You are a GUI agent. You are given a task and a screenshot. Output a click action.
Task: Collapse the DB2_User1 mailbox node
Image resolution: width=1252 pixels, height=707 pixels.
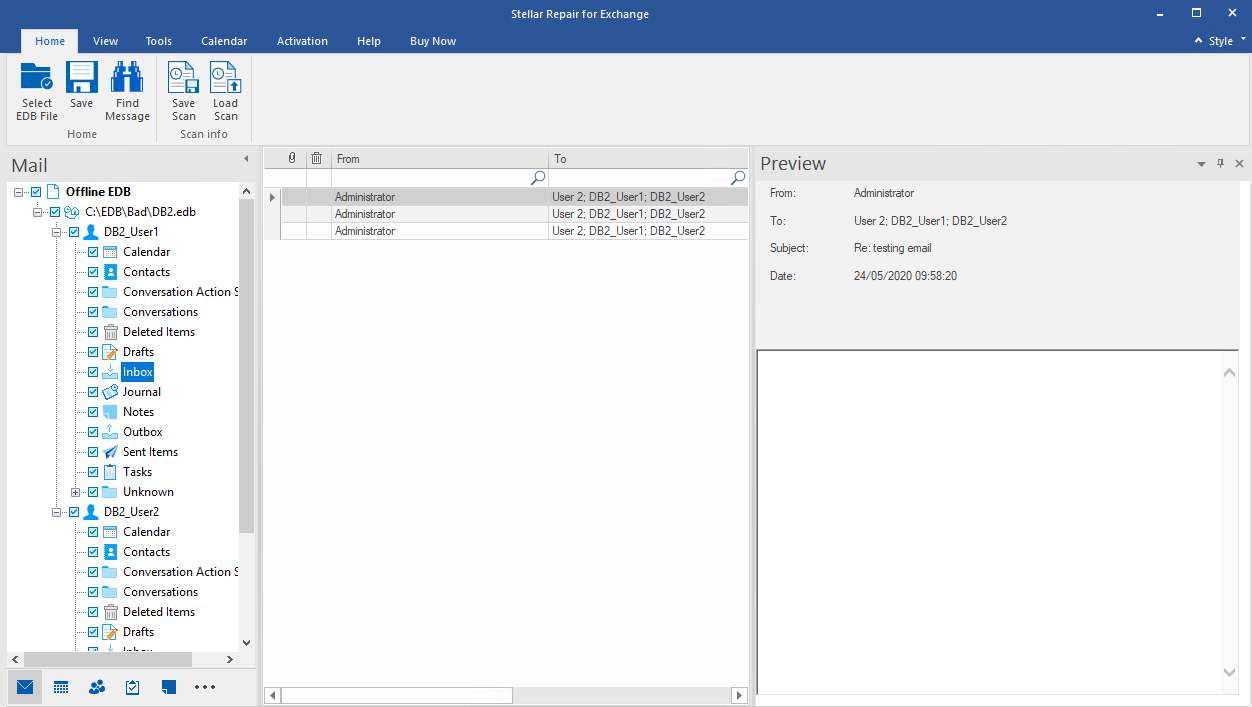(x=57, y=232)
